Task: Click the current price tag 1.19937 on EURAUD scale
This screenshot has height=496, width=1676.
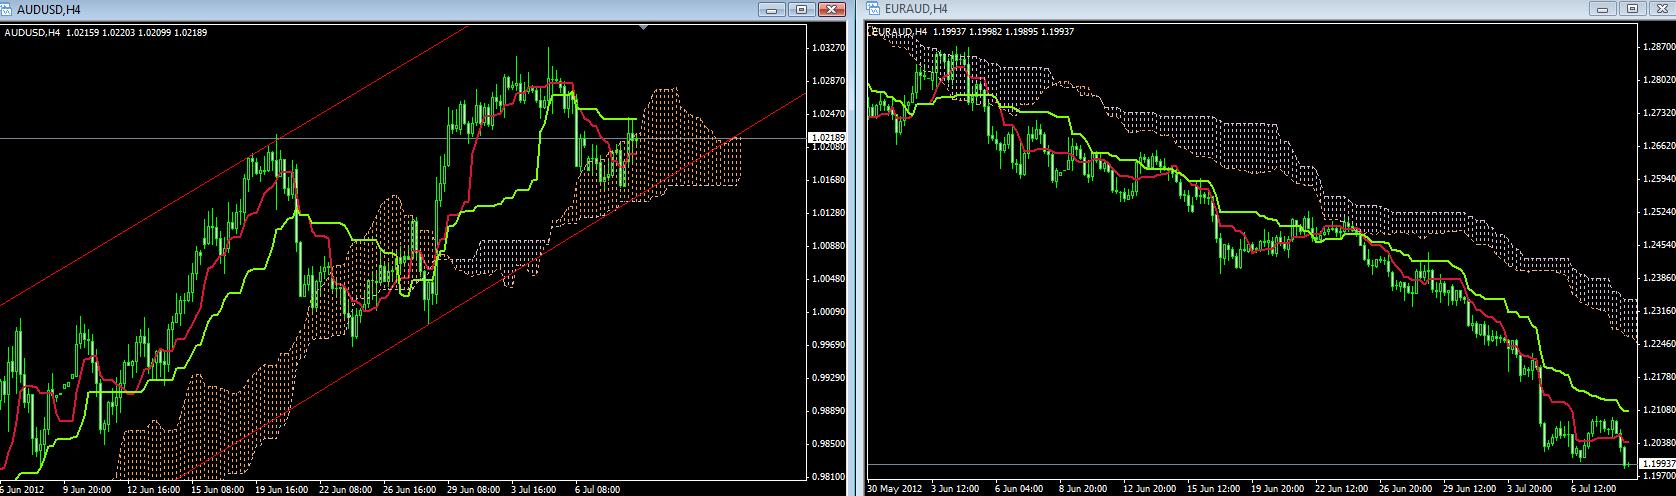Action: [x=1658, y=464]
